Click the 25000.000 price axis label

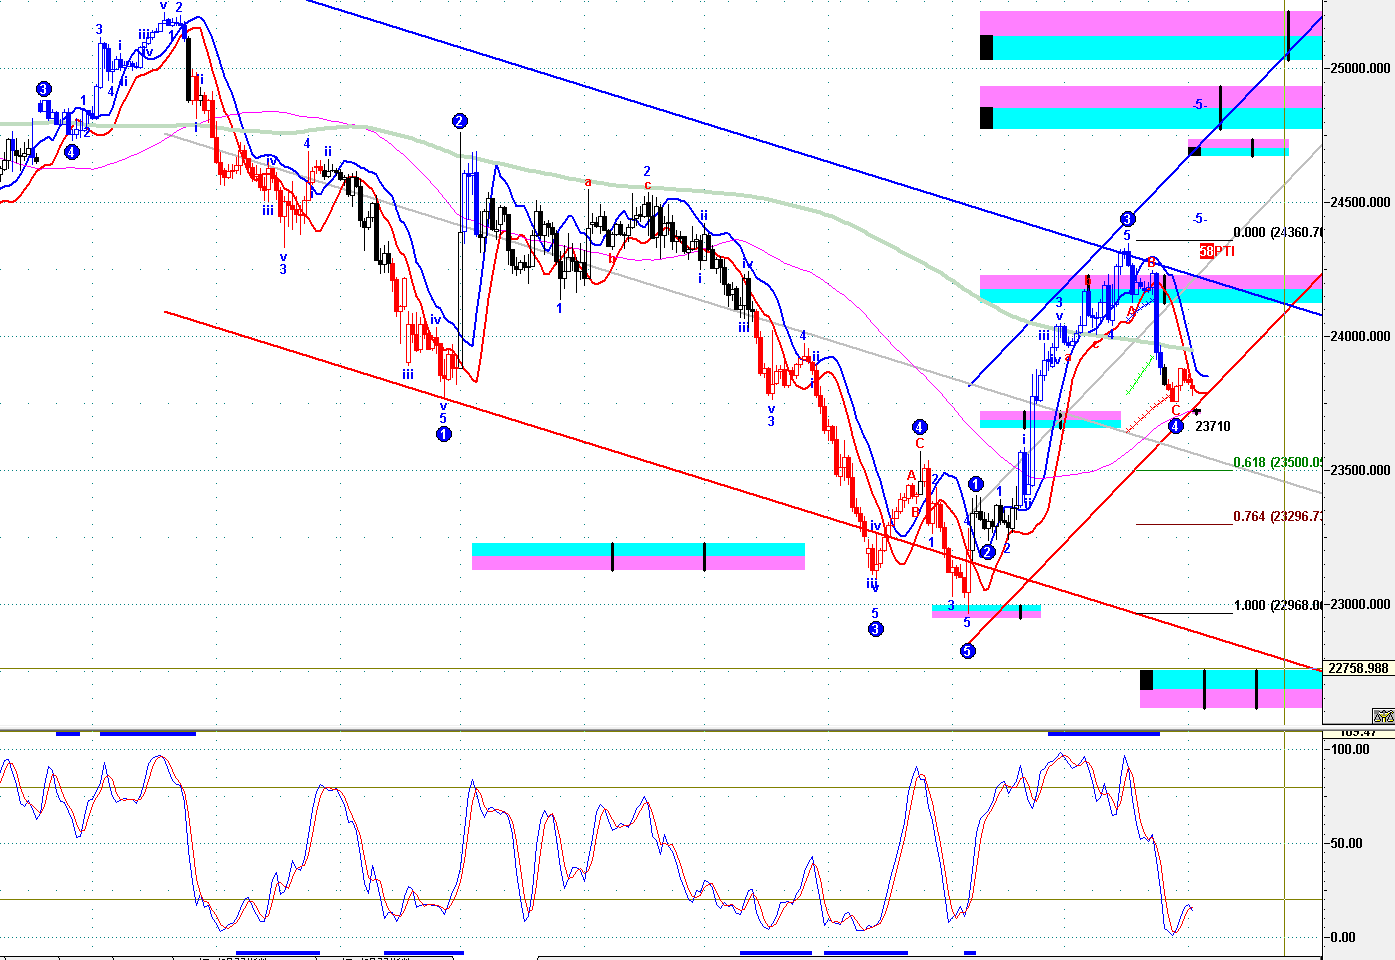click(1360, 68)
